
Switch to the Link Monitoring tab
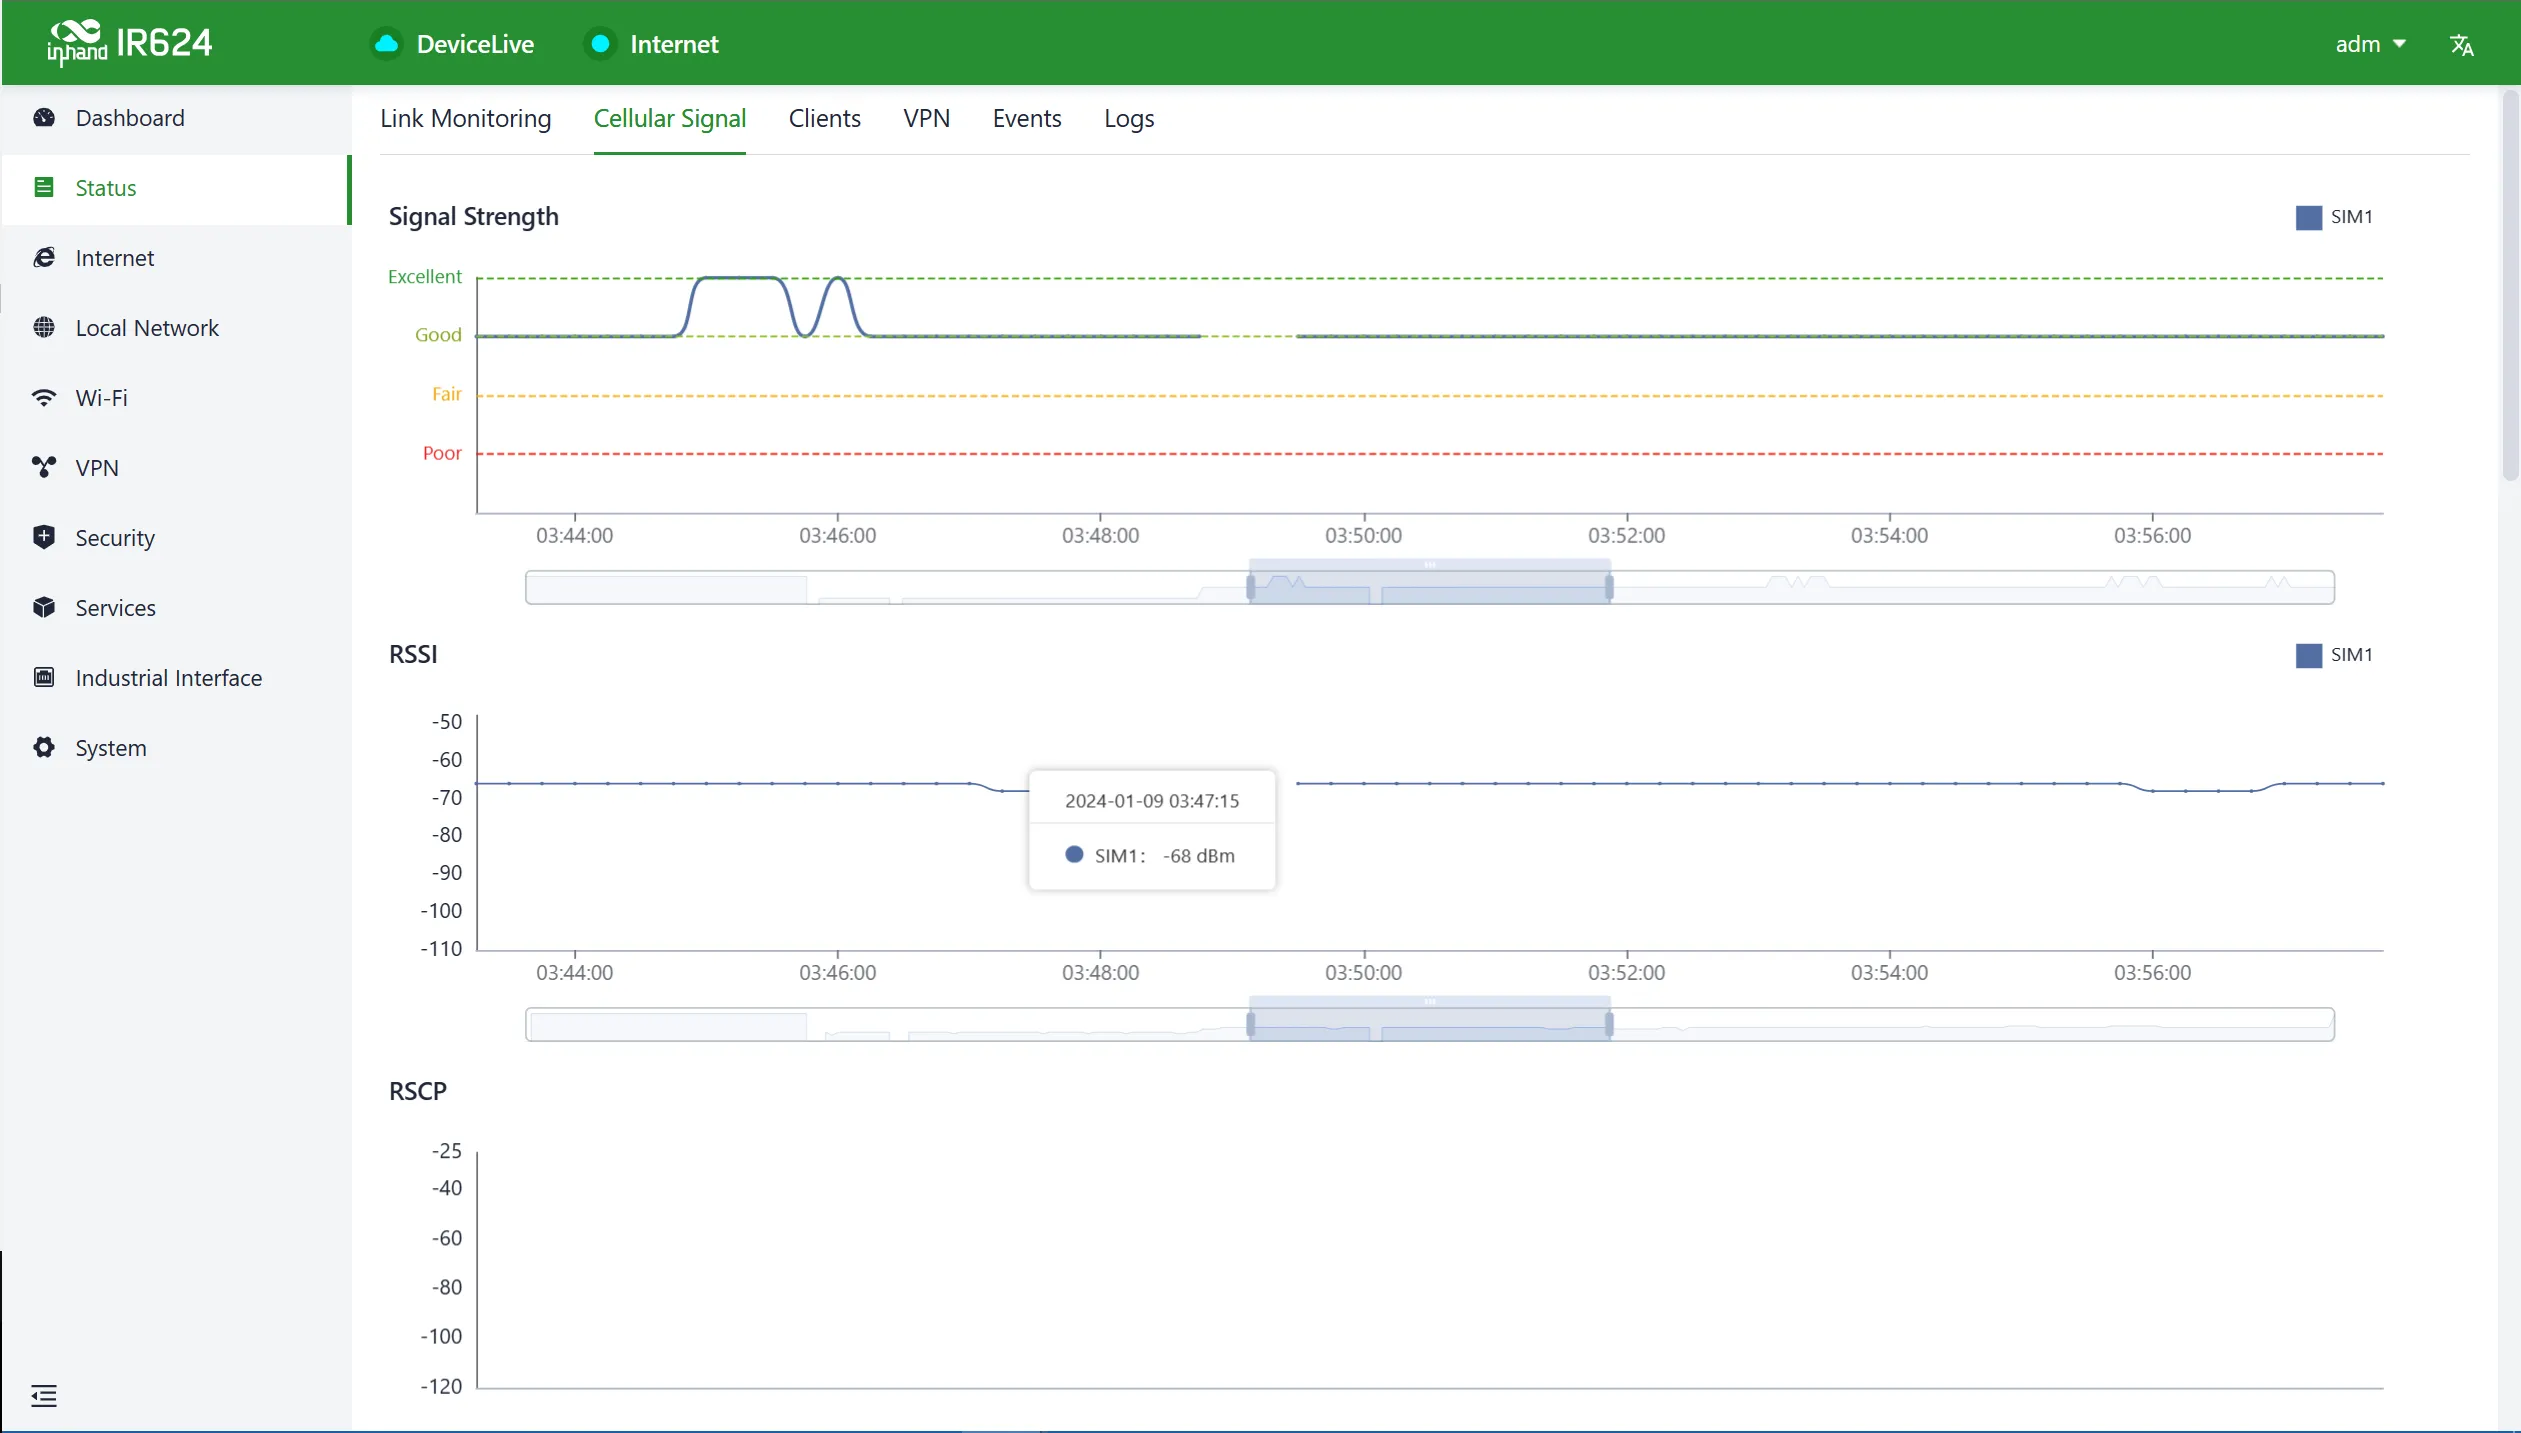pyautogui.click(x=466, y=119)
